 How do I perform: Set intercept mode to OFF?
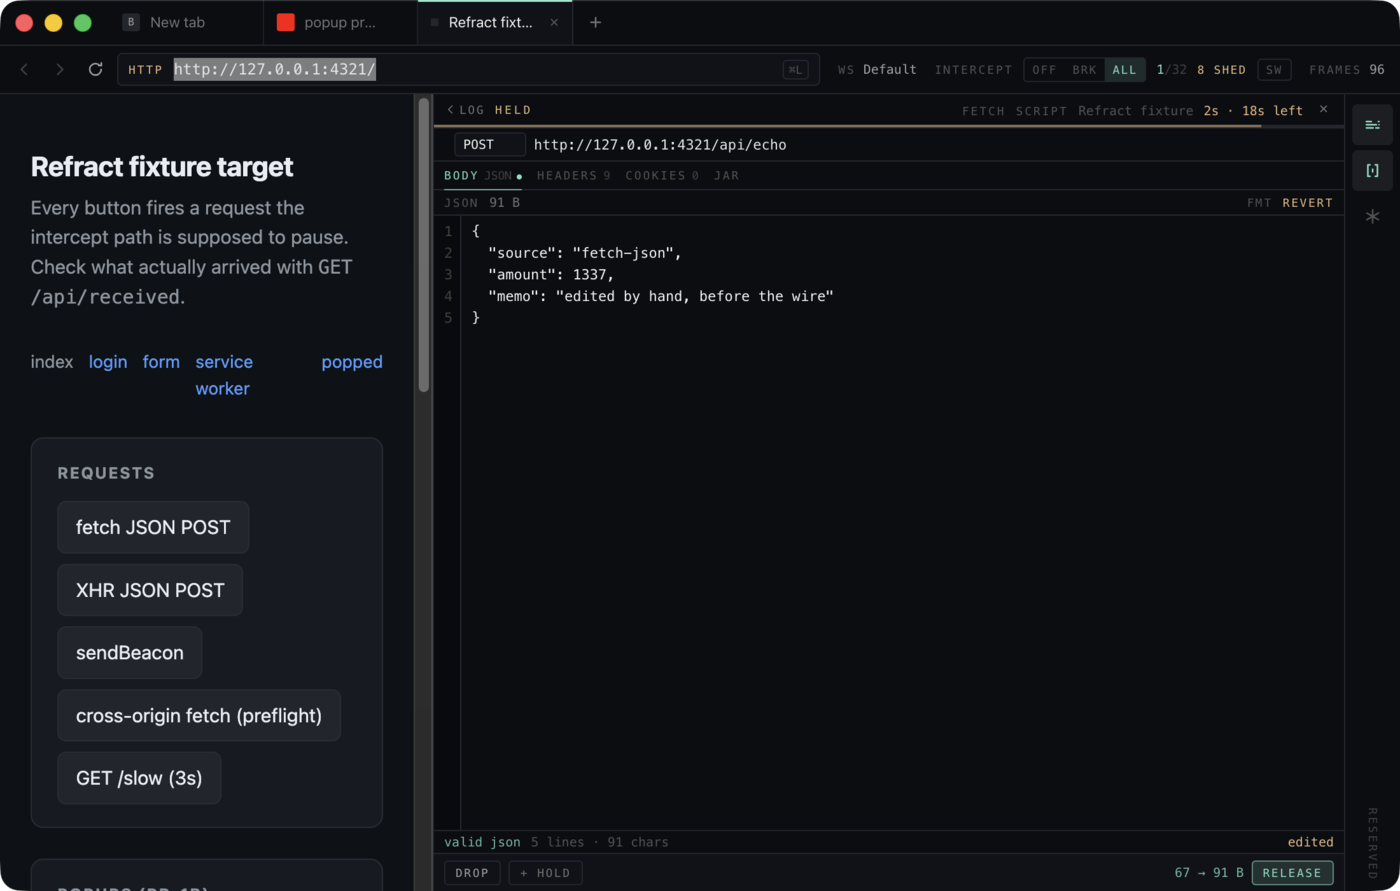point(1044,70)
